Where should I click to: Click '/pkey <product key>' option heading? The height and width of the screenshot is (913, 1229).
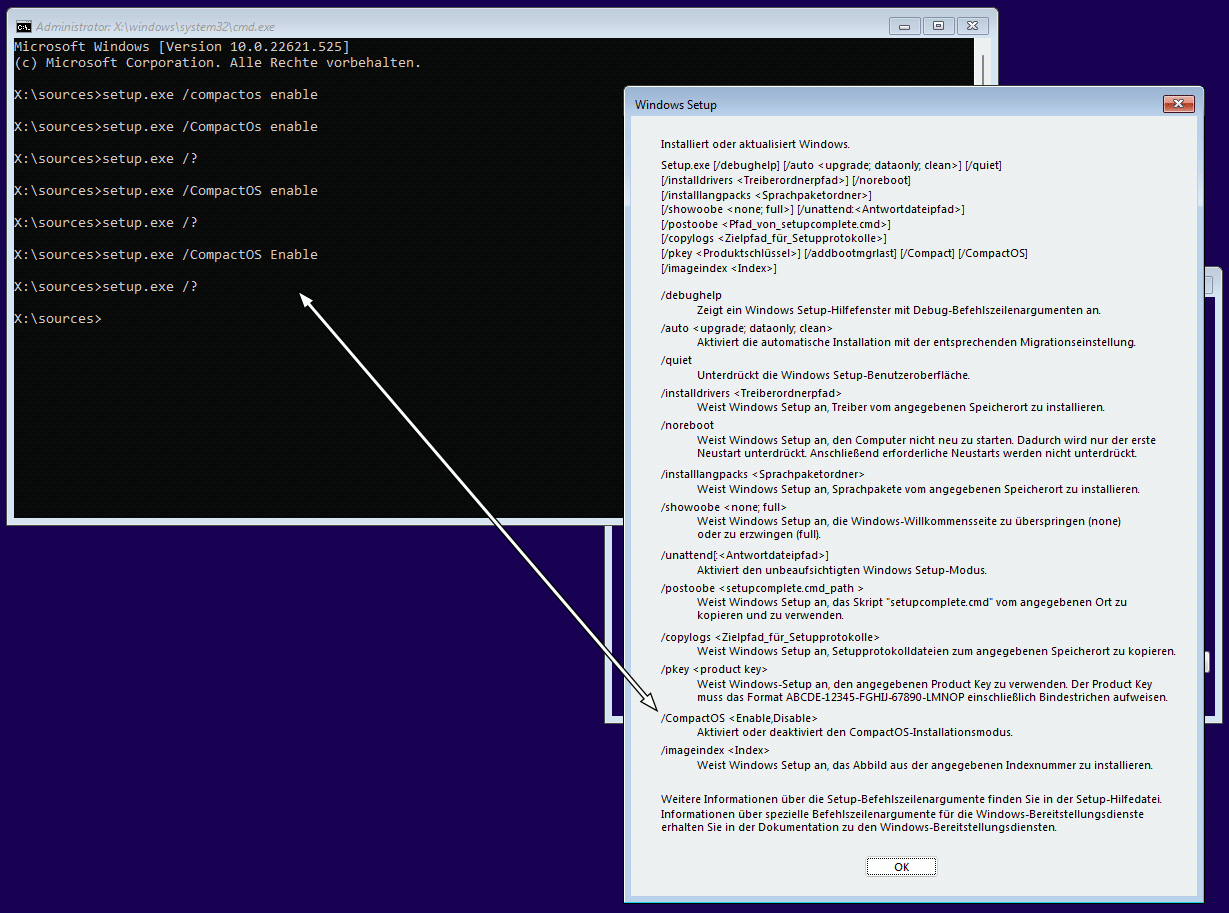tap(714, 669)
